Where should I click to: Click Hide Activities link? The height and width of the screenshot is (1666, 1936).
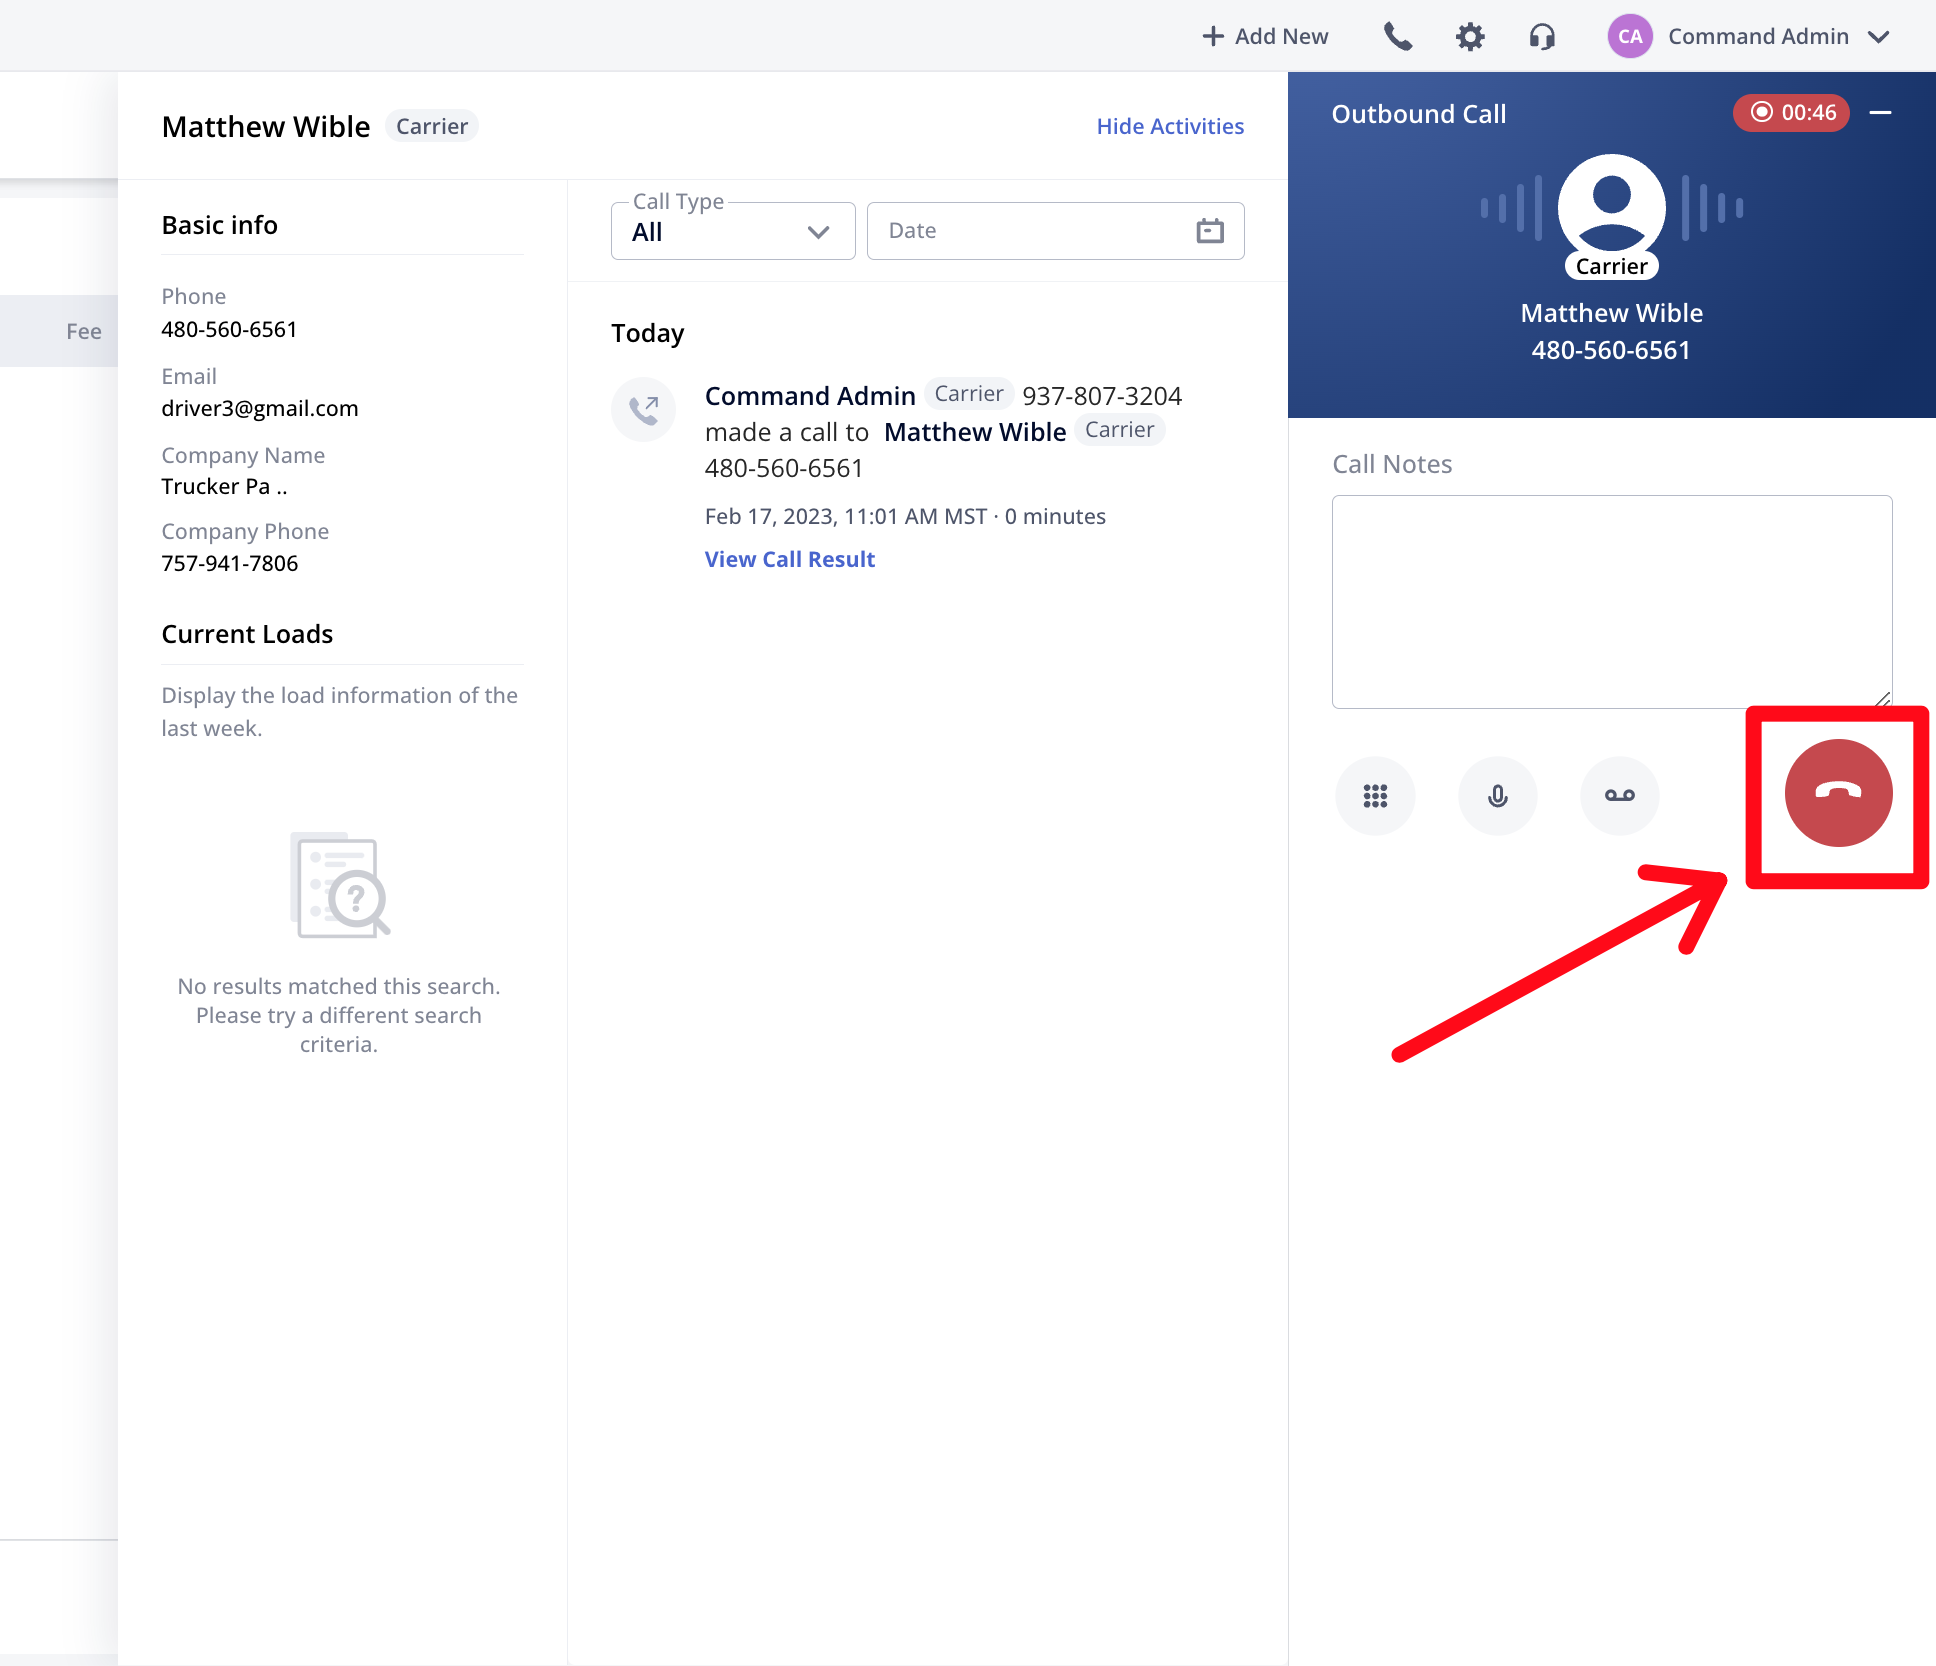point(1170,126)
